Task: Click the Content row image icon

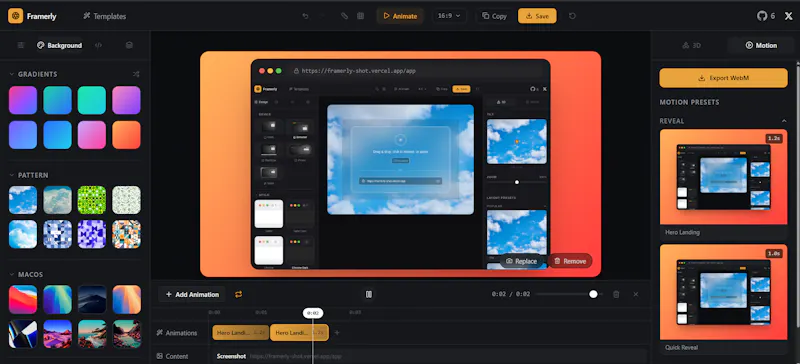Action: (160, 356)
